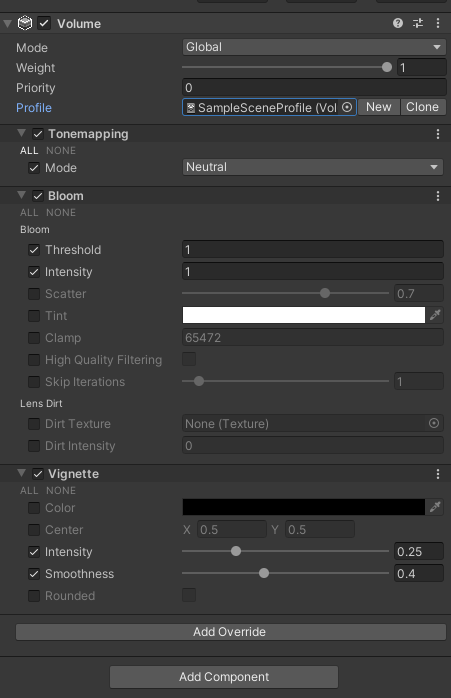This screenshot has height=698, width=451.
Task: Click NONE under Vignette
Action: point(61,491)
